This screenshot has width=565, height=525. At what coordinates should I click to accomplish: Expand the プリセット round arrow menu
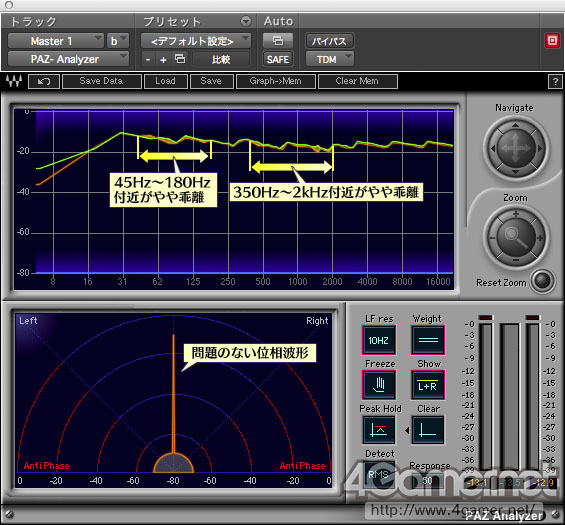[x=246, y=21]
